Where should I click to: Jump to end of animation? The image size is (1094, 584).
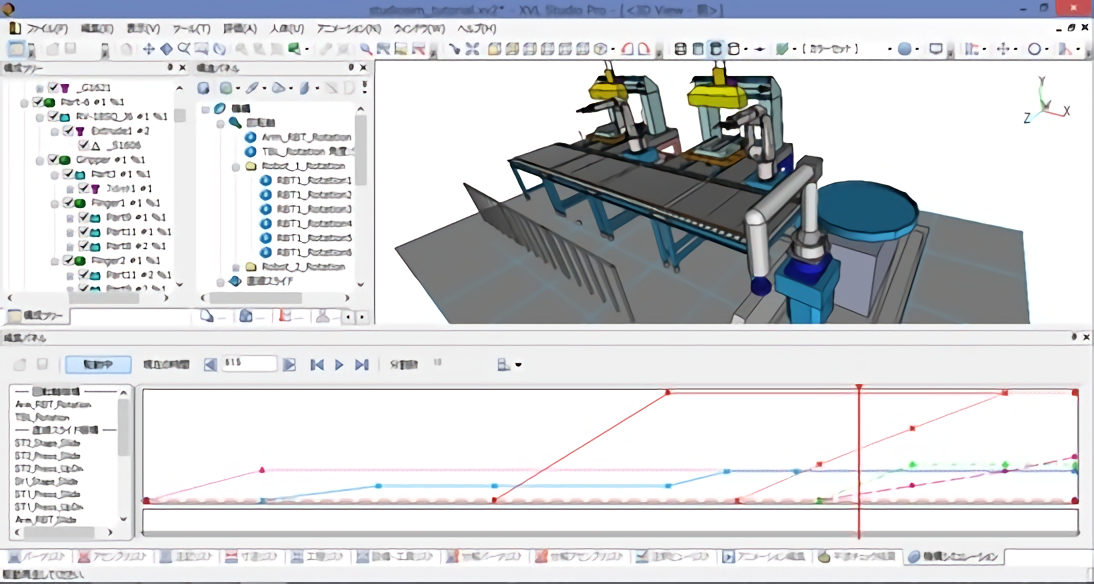[x=361, y=364]
